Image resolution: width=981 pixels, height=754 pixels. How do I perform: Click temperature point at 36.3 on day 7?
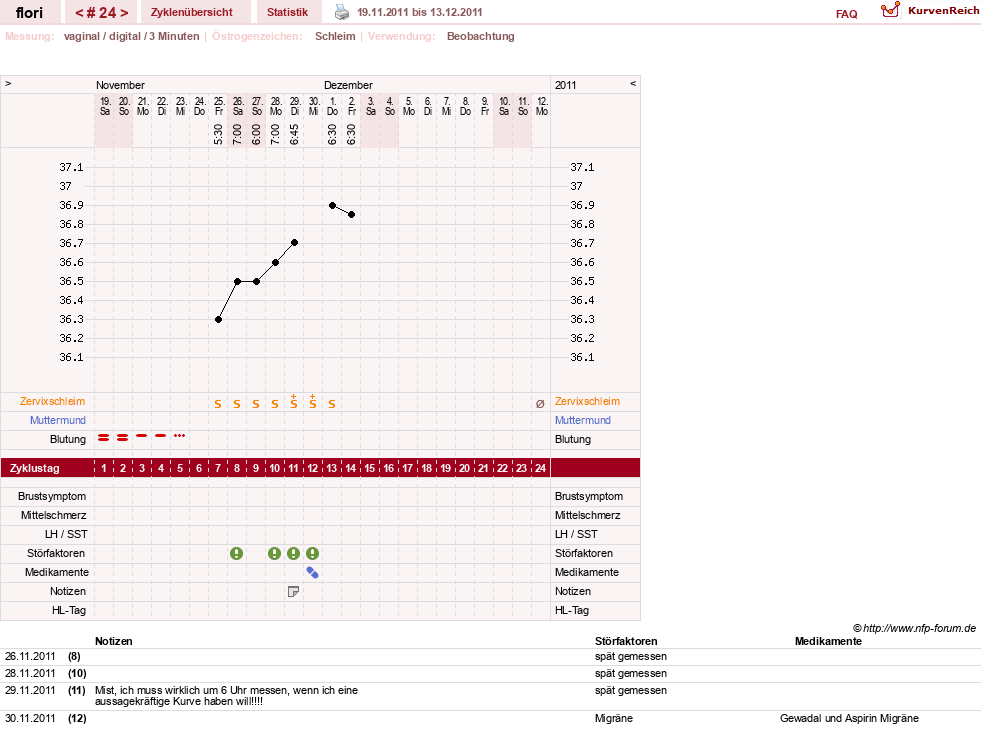click(218, 320)
